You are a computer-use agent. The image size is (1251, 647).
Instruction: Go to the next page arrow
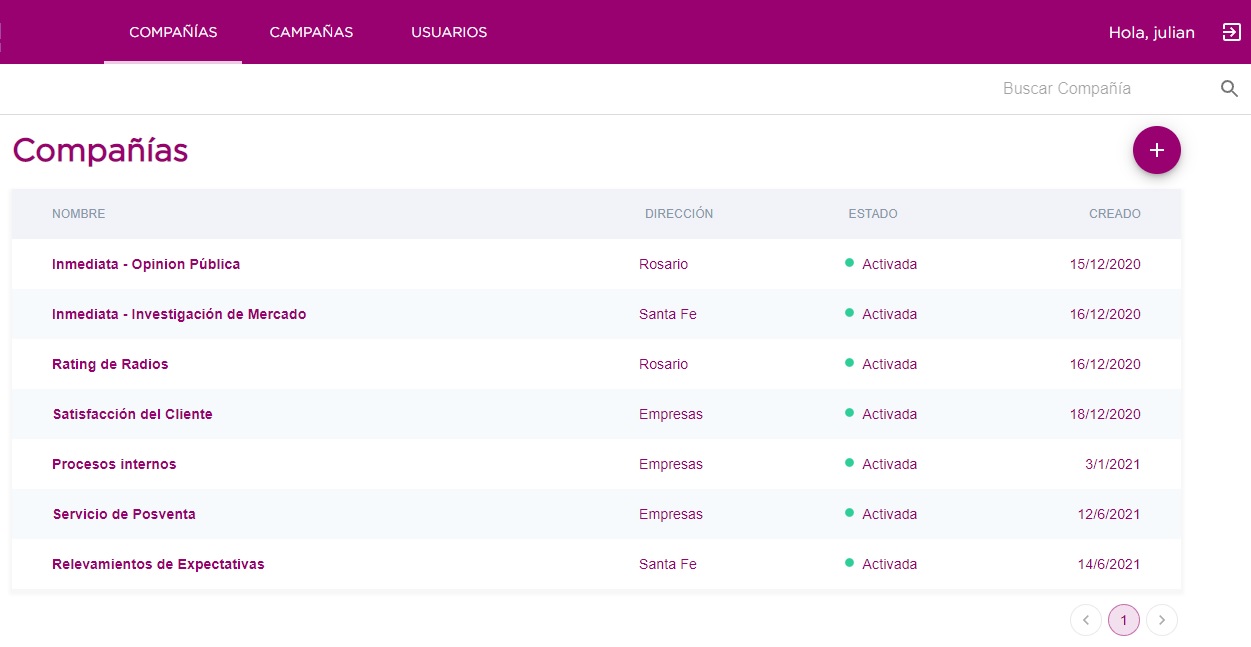pyautogui.click(x=1161, y=620)
